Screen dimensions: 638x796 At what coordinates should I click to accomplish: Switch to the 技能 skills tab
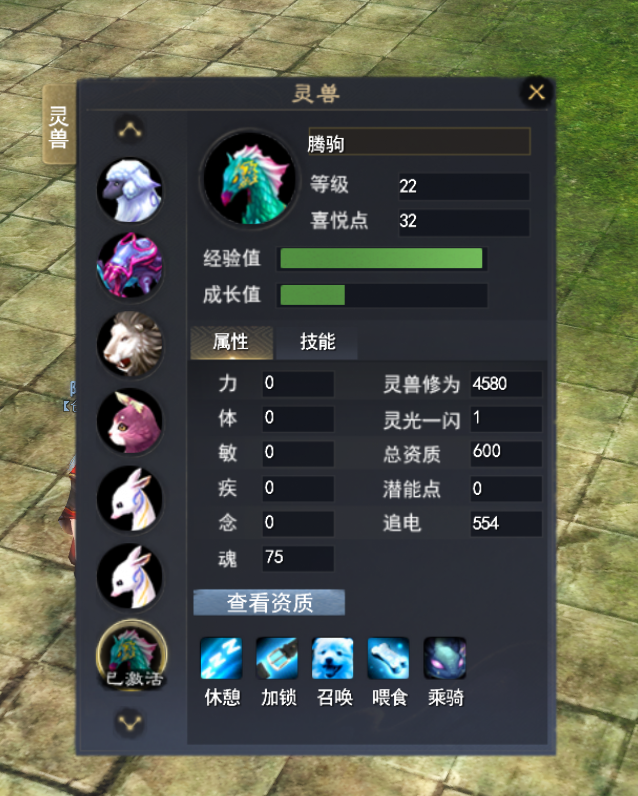pyautogui.click(x=317, y=342)
